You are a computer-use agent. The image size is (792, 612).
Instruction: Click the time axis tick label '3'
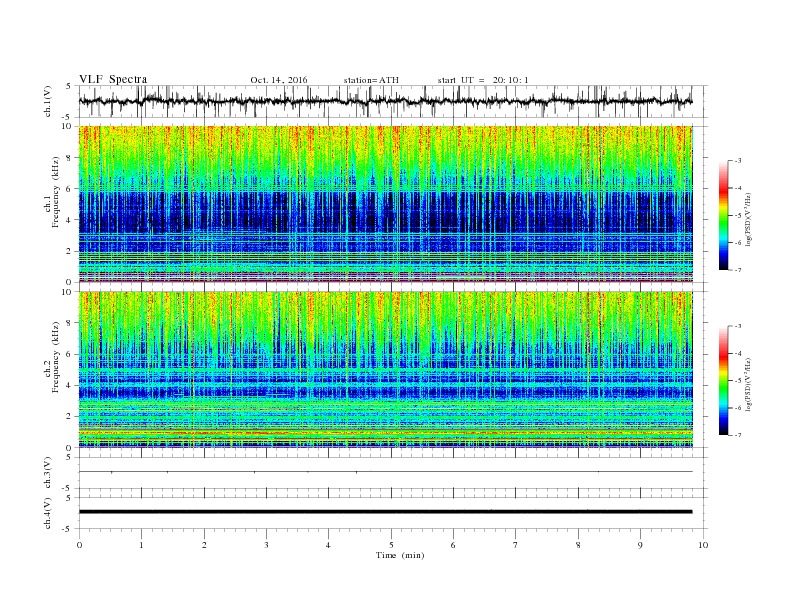(266, 545)
